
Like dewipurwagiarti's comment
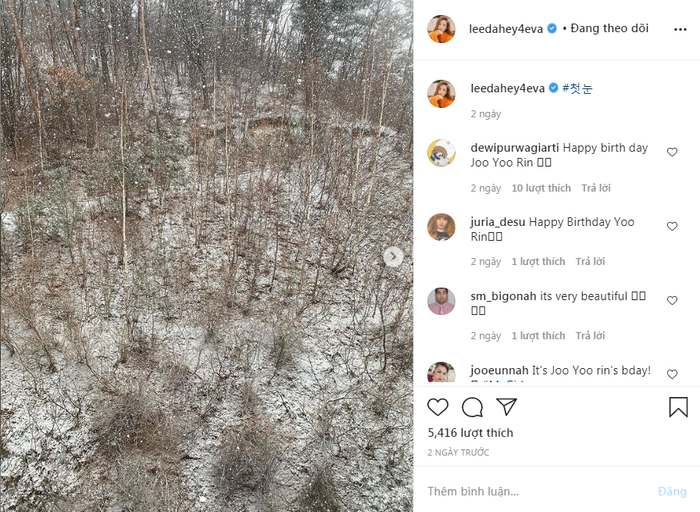tap(672, 153)
